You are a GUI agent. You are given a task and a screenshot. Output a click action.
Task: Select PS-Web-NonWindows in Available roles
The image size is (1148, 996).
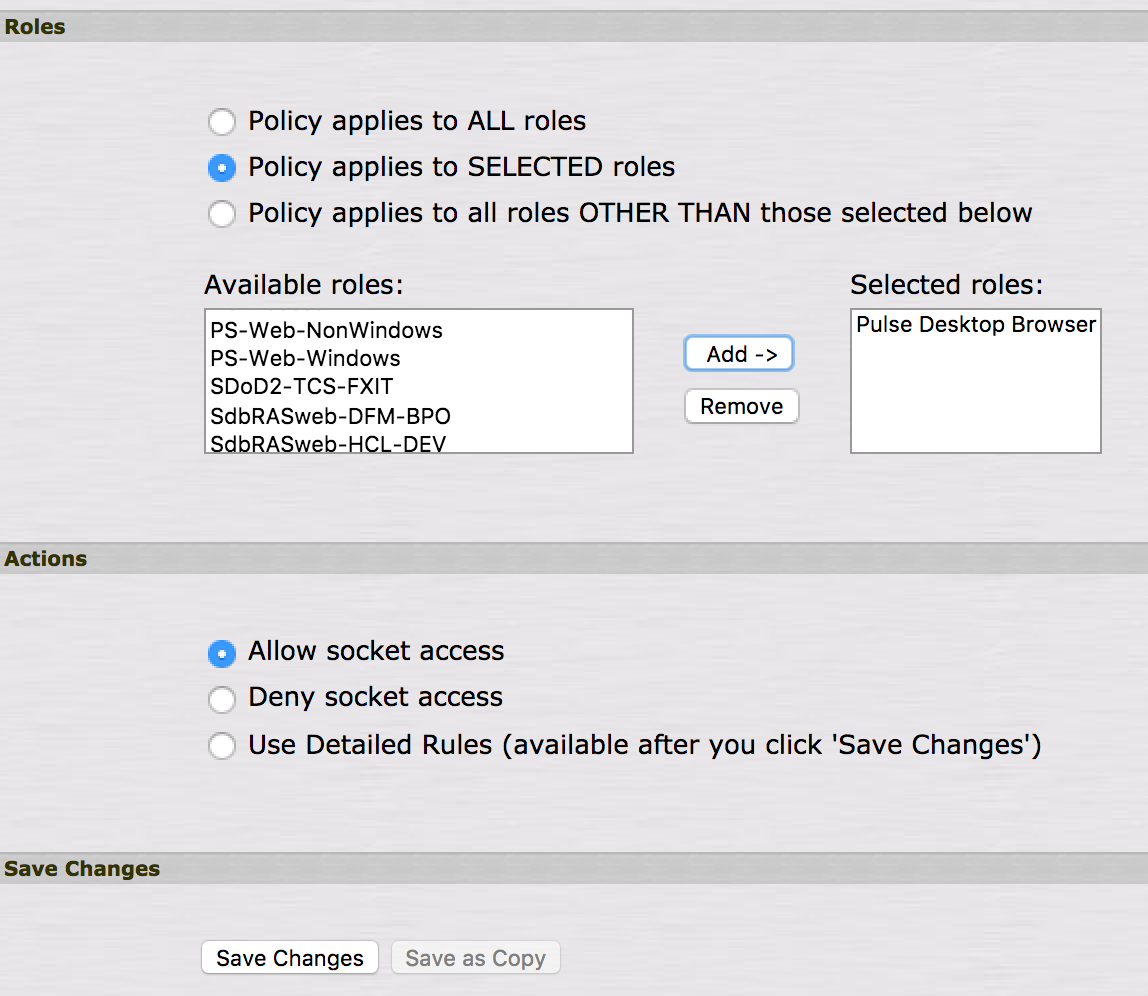324,330
